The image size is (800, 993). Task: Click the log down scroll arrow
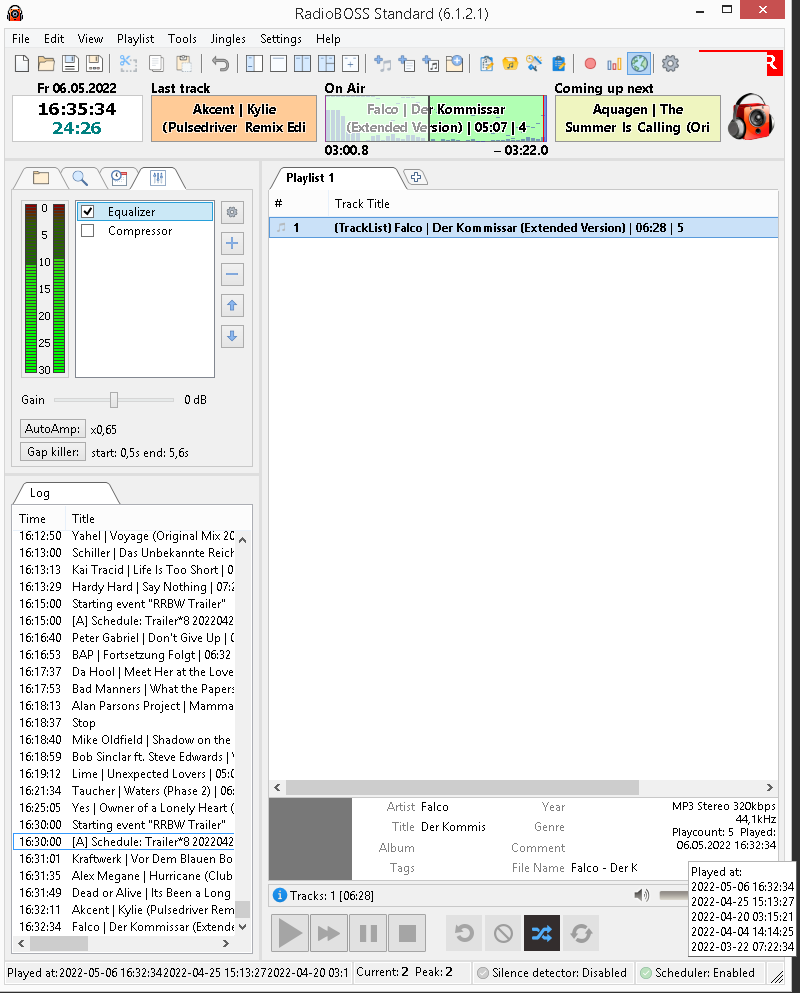(x=243, y=927)
